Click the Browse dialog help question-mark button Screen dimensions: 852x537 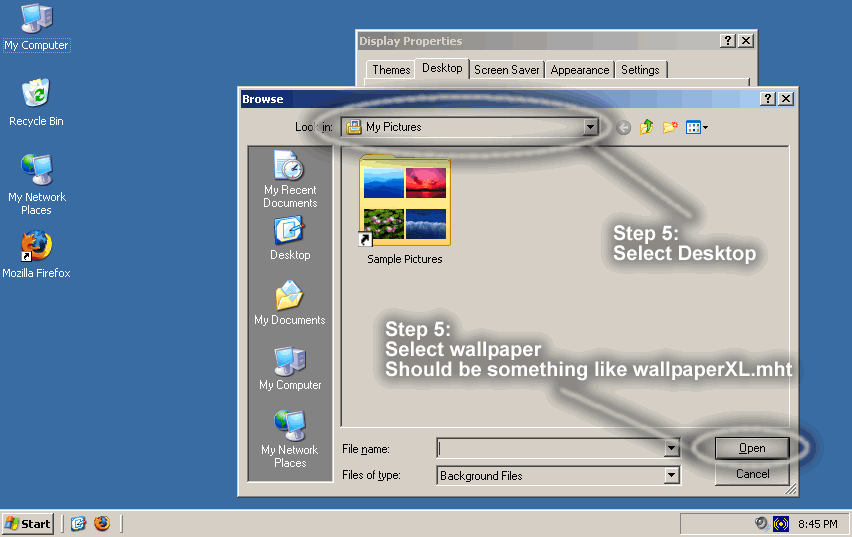(768, 99)
